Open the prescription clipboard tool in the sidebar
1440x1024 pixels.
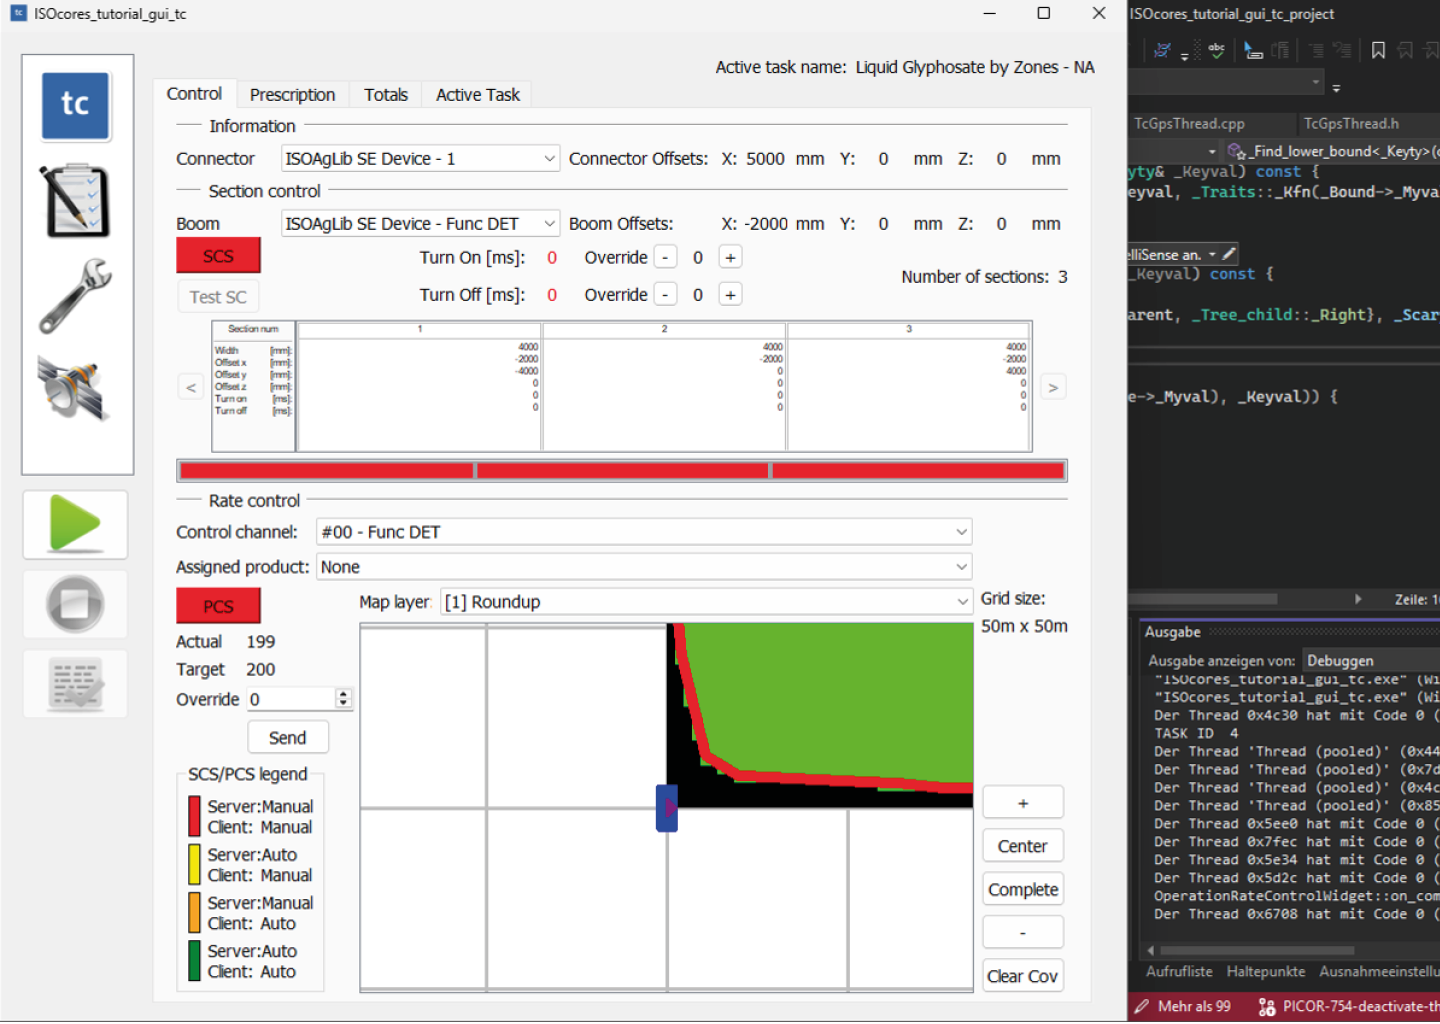(75, 200)
